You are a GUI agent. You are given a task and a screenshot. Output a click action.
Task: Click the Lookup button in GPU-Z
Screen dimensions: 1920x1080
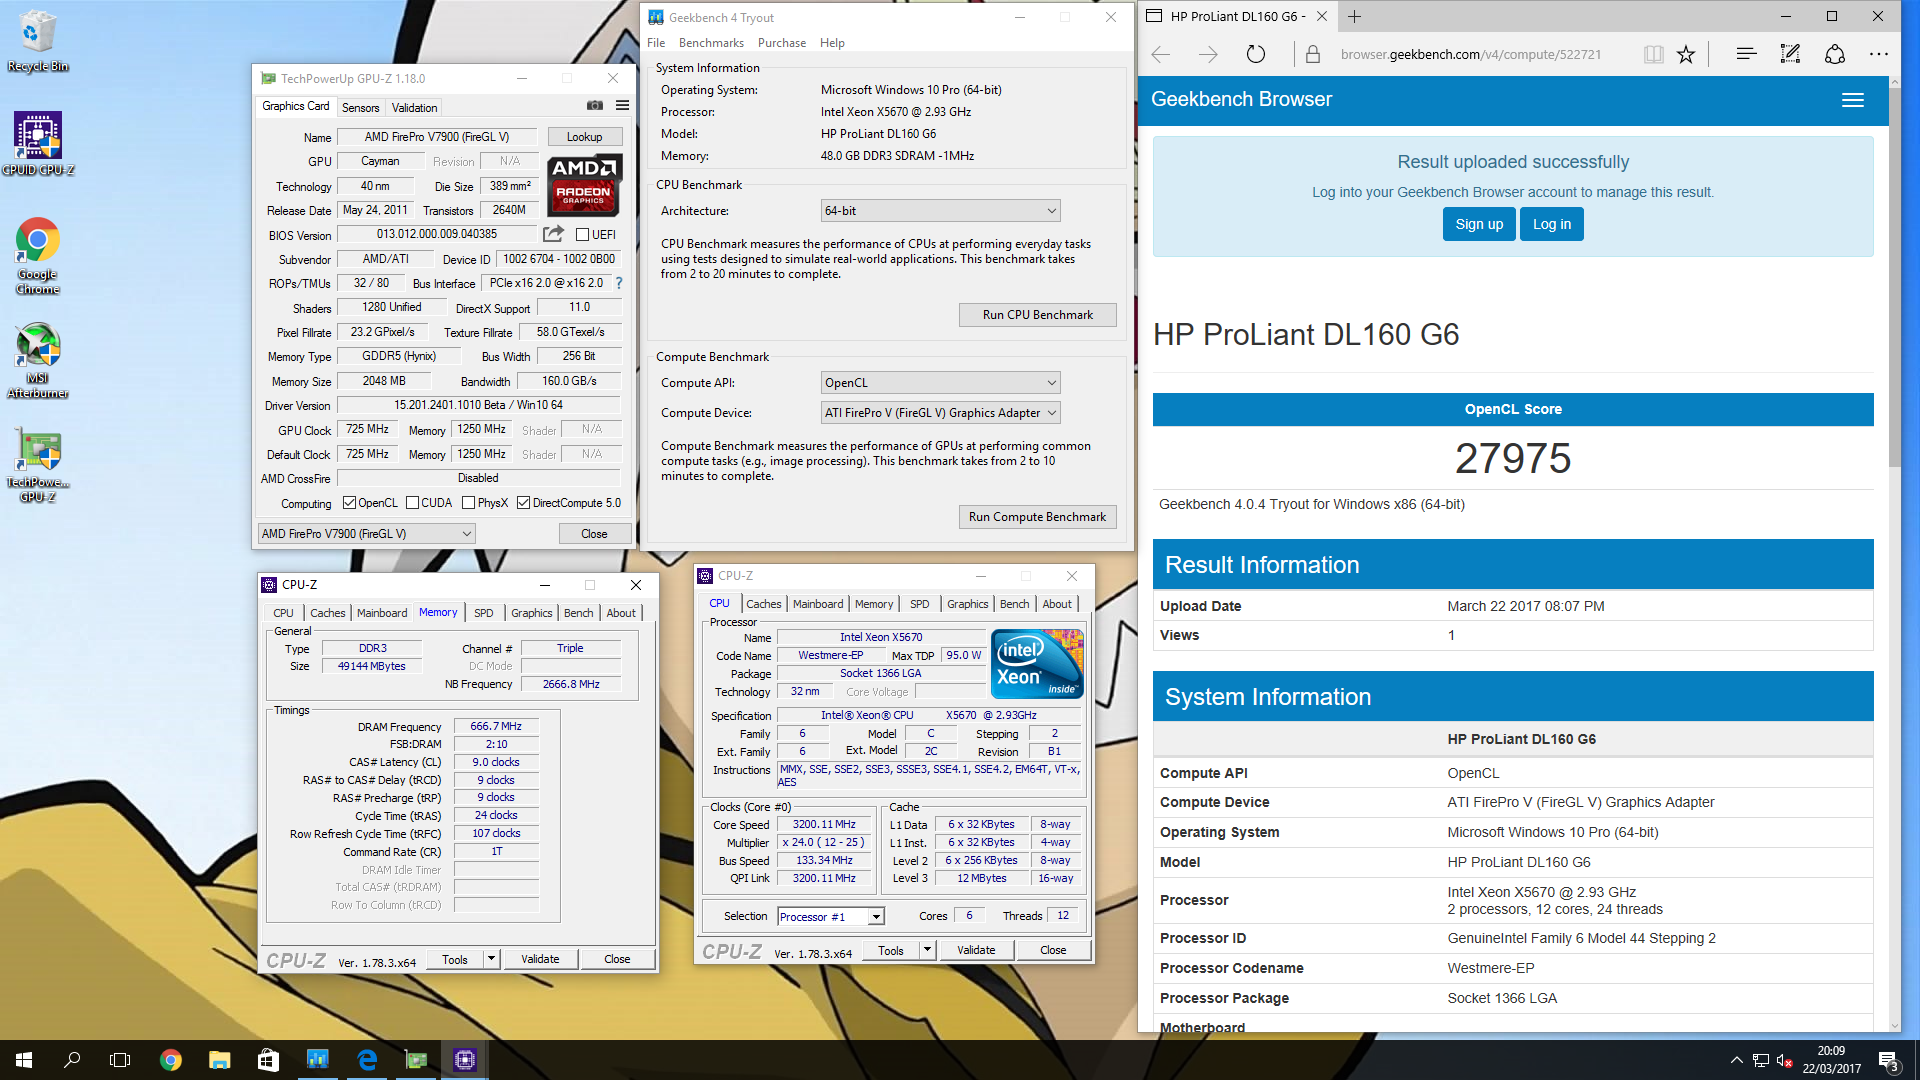[x=585, y=137]
